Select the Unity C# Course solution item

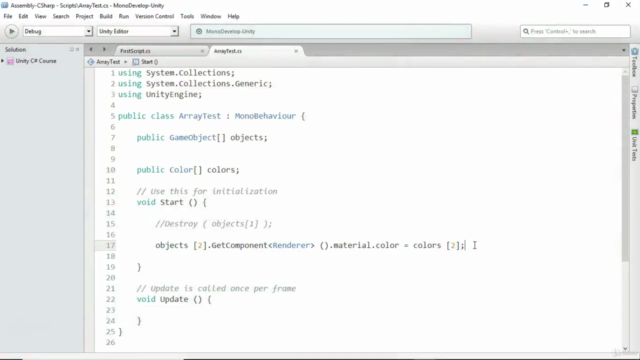[36, 61]
